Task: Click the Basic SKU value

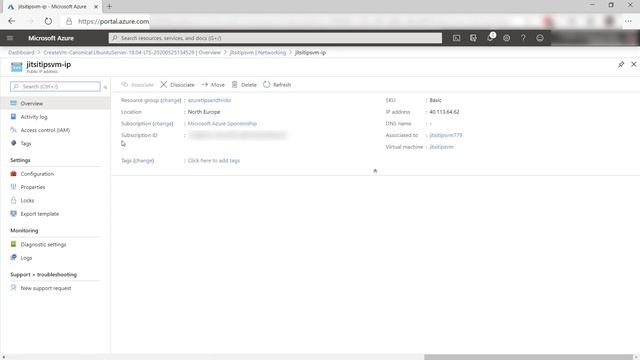Action: [x=436, y=100]
